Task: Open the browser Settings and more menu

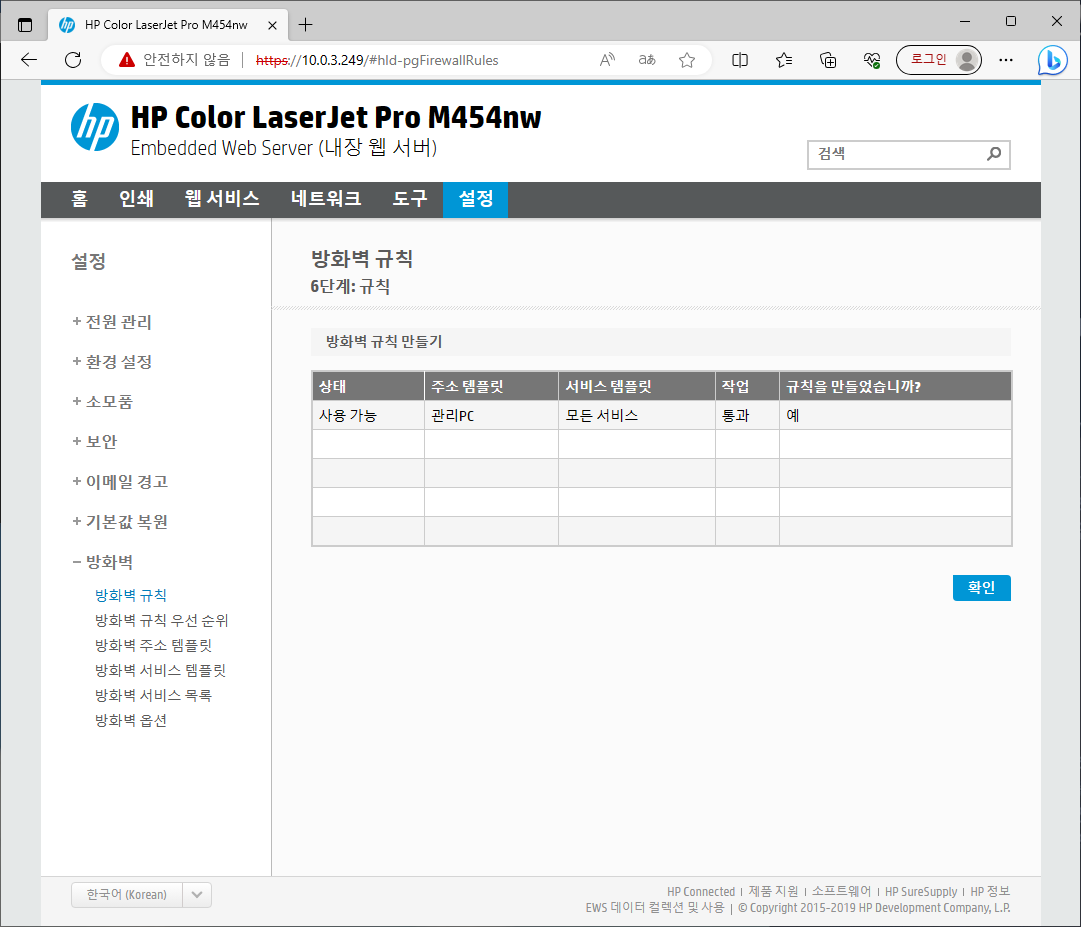Action: tap(1006, 60)
